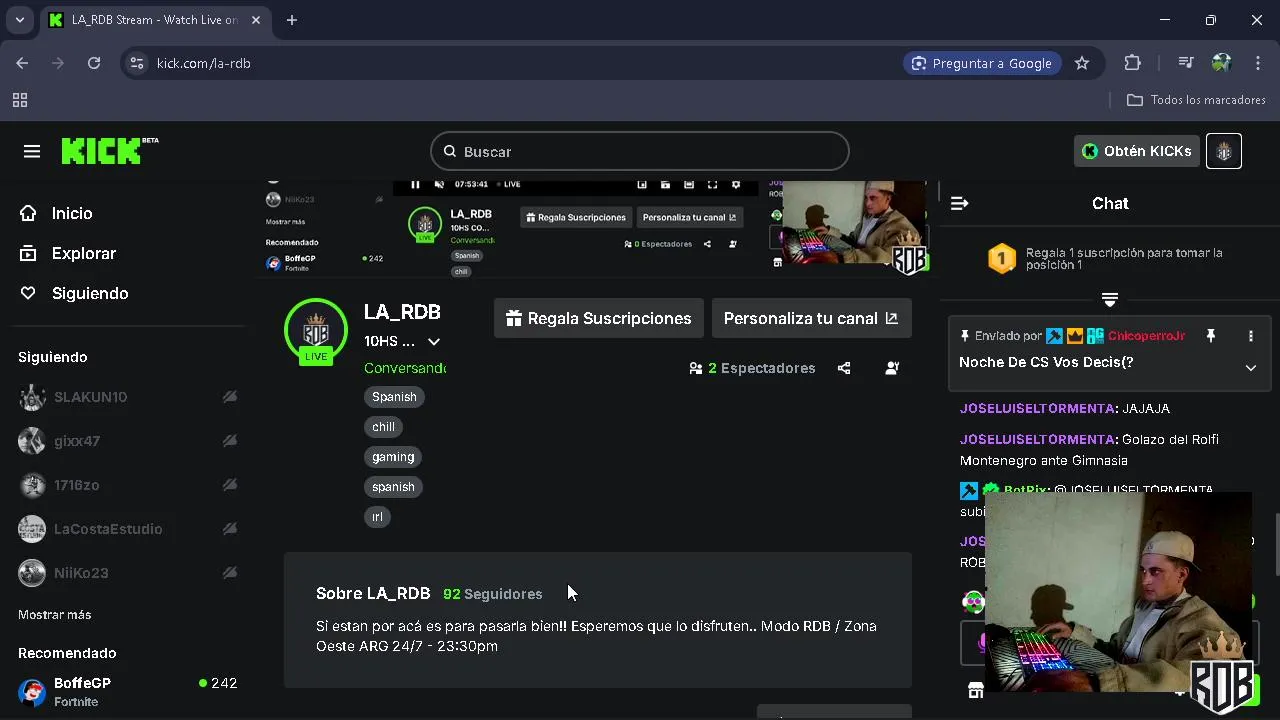Screen dimensions: 1280x720
Task: Click the share icon next to Espectadores
Action: click(844, 368)
